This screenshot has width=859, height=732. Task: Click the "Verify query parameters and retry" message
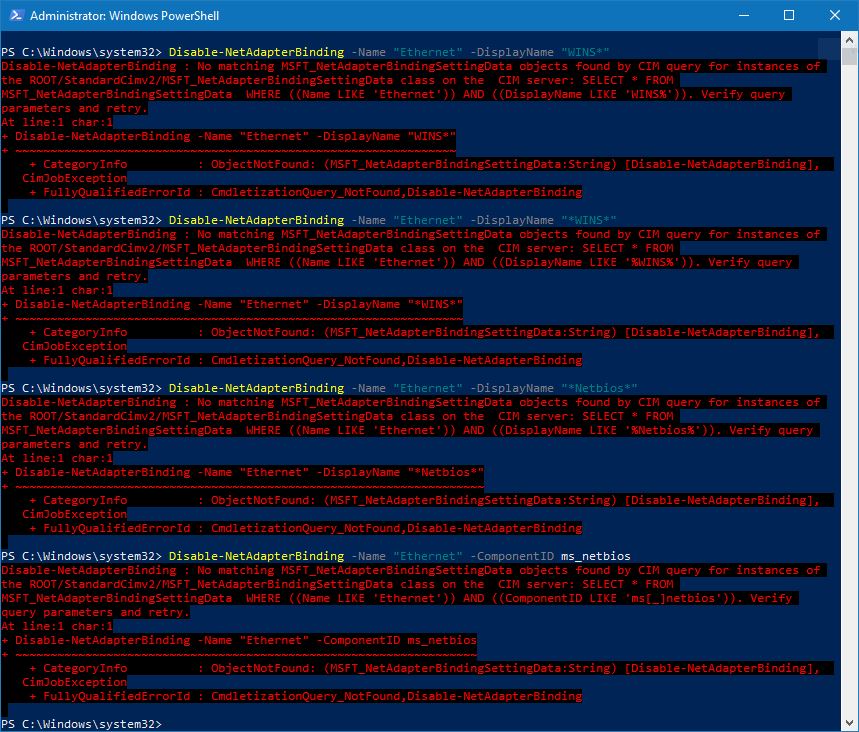(740, 93)
